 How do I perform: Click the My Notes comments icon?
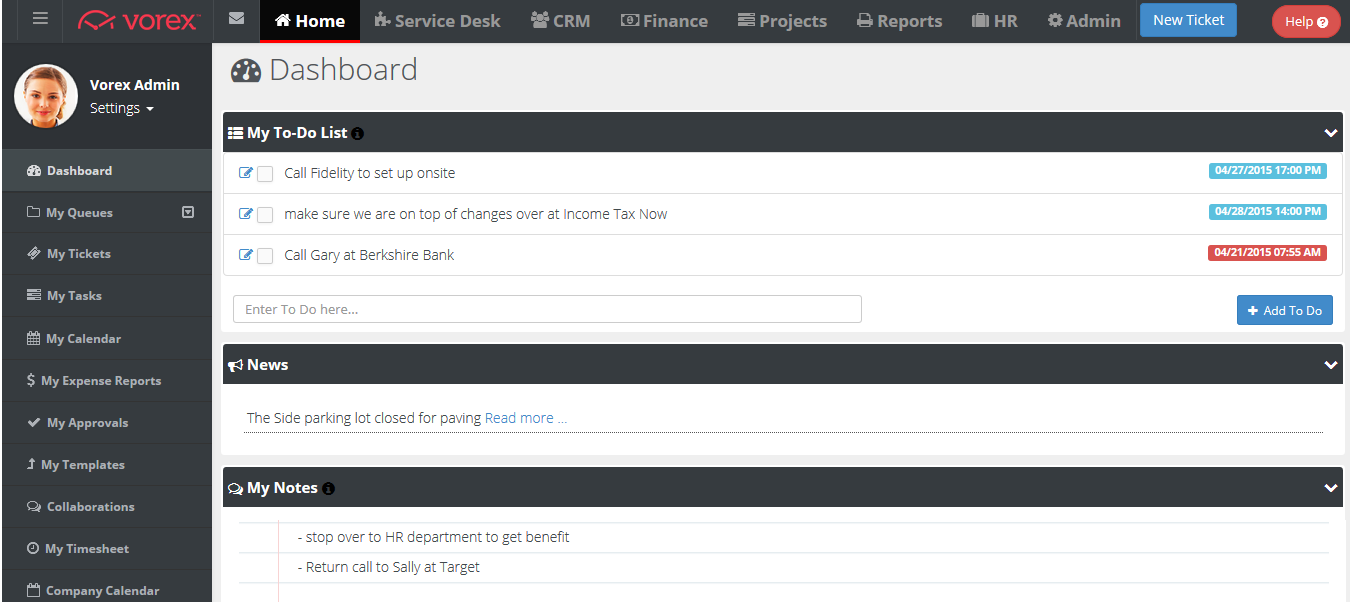[x=236, y=489]
